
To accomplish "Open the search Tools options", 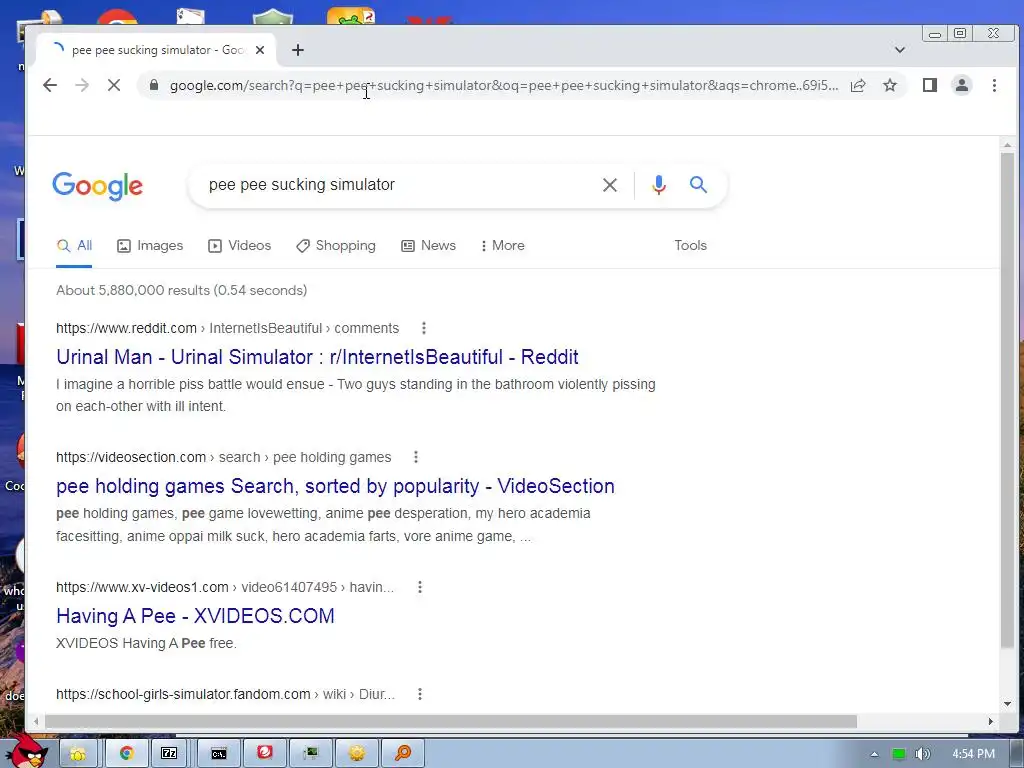I will tap(690, 246).
